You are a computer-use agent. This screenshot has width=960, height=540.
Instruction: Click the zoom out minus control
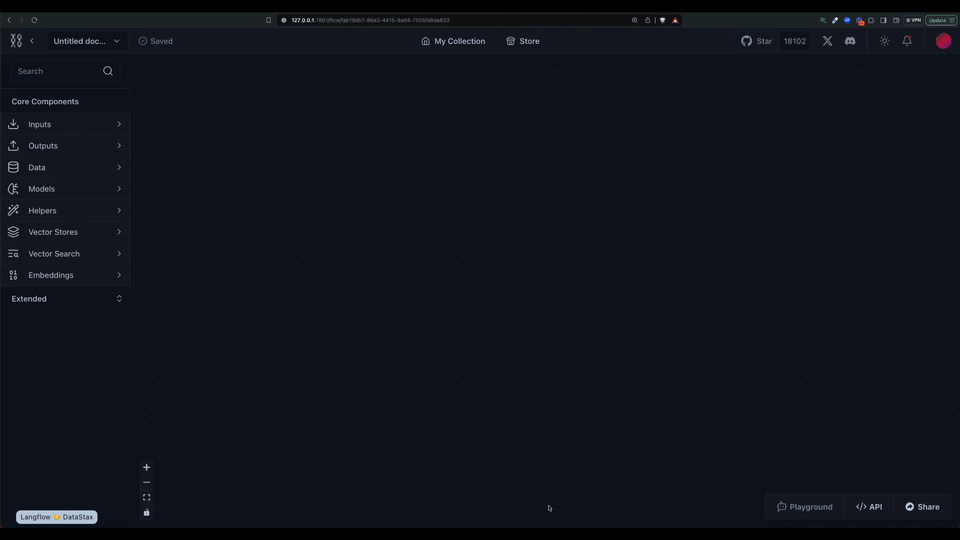146,482
